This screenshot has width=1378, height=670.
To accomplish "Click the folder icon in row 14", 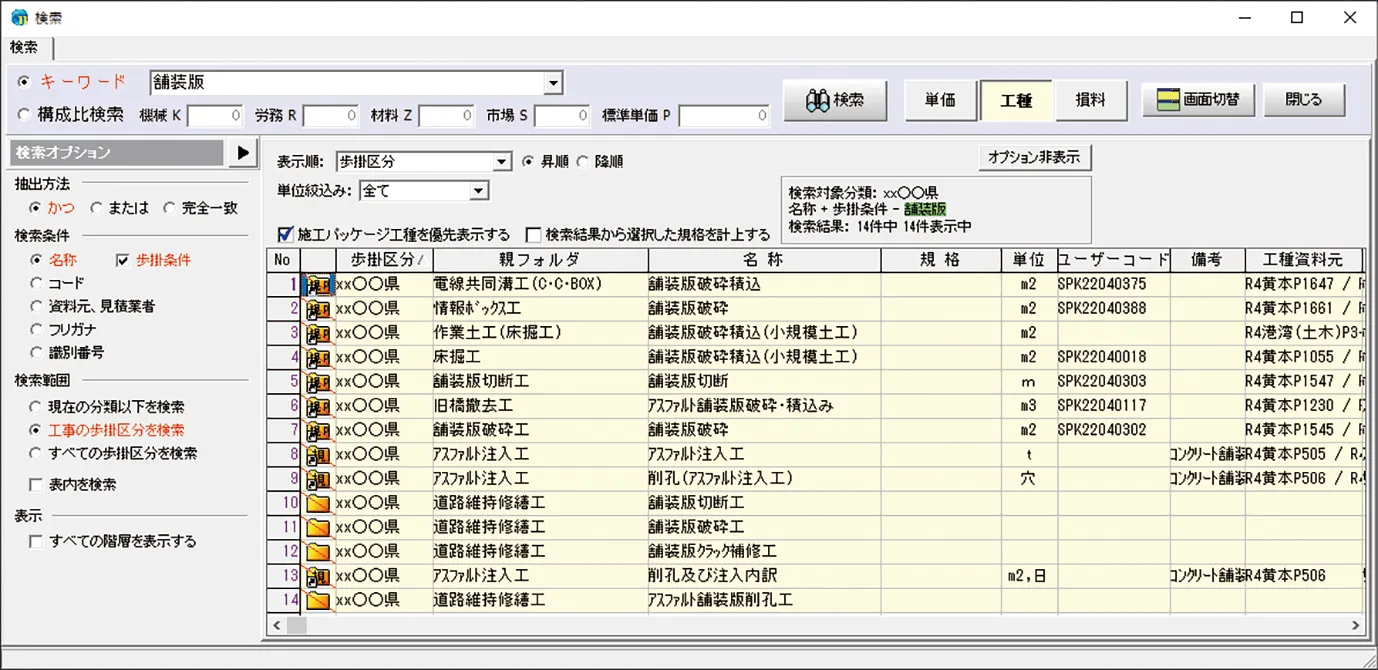I will [x=318, y=600].
